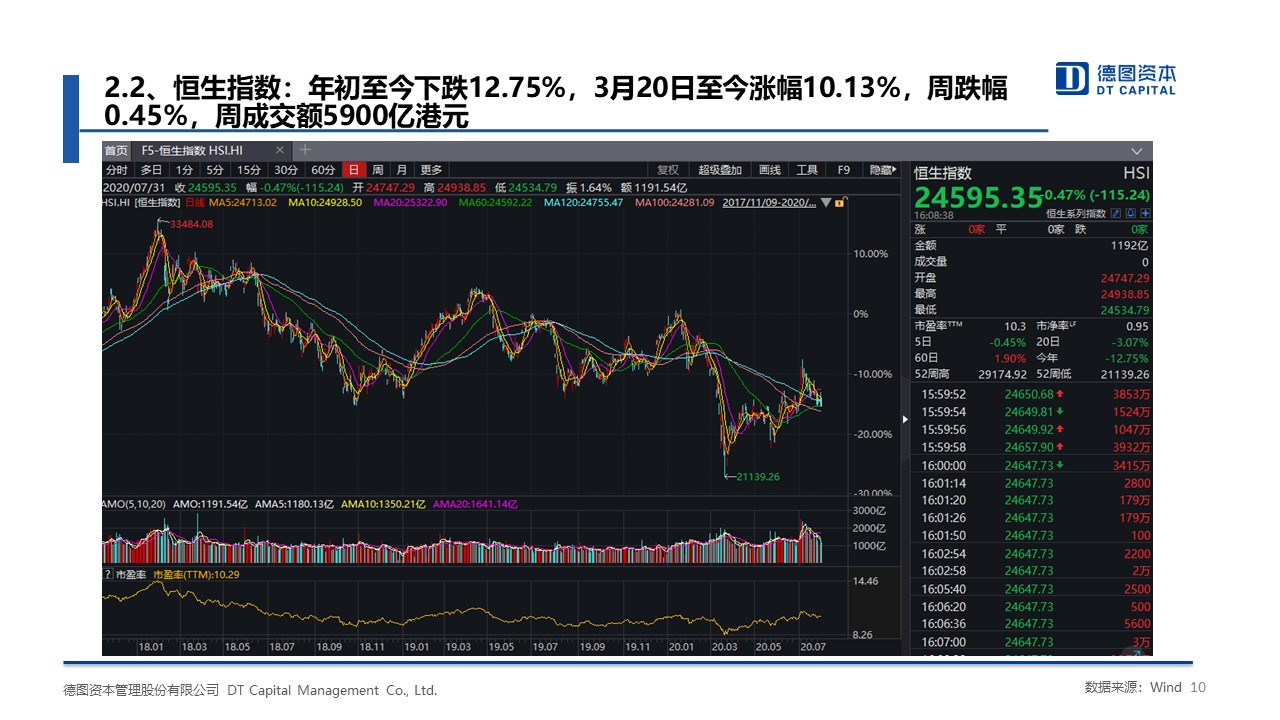Click the MA120:24755.47 indicator label
This screenshot has height=720, width=1280.
click(583, 202)
